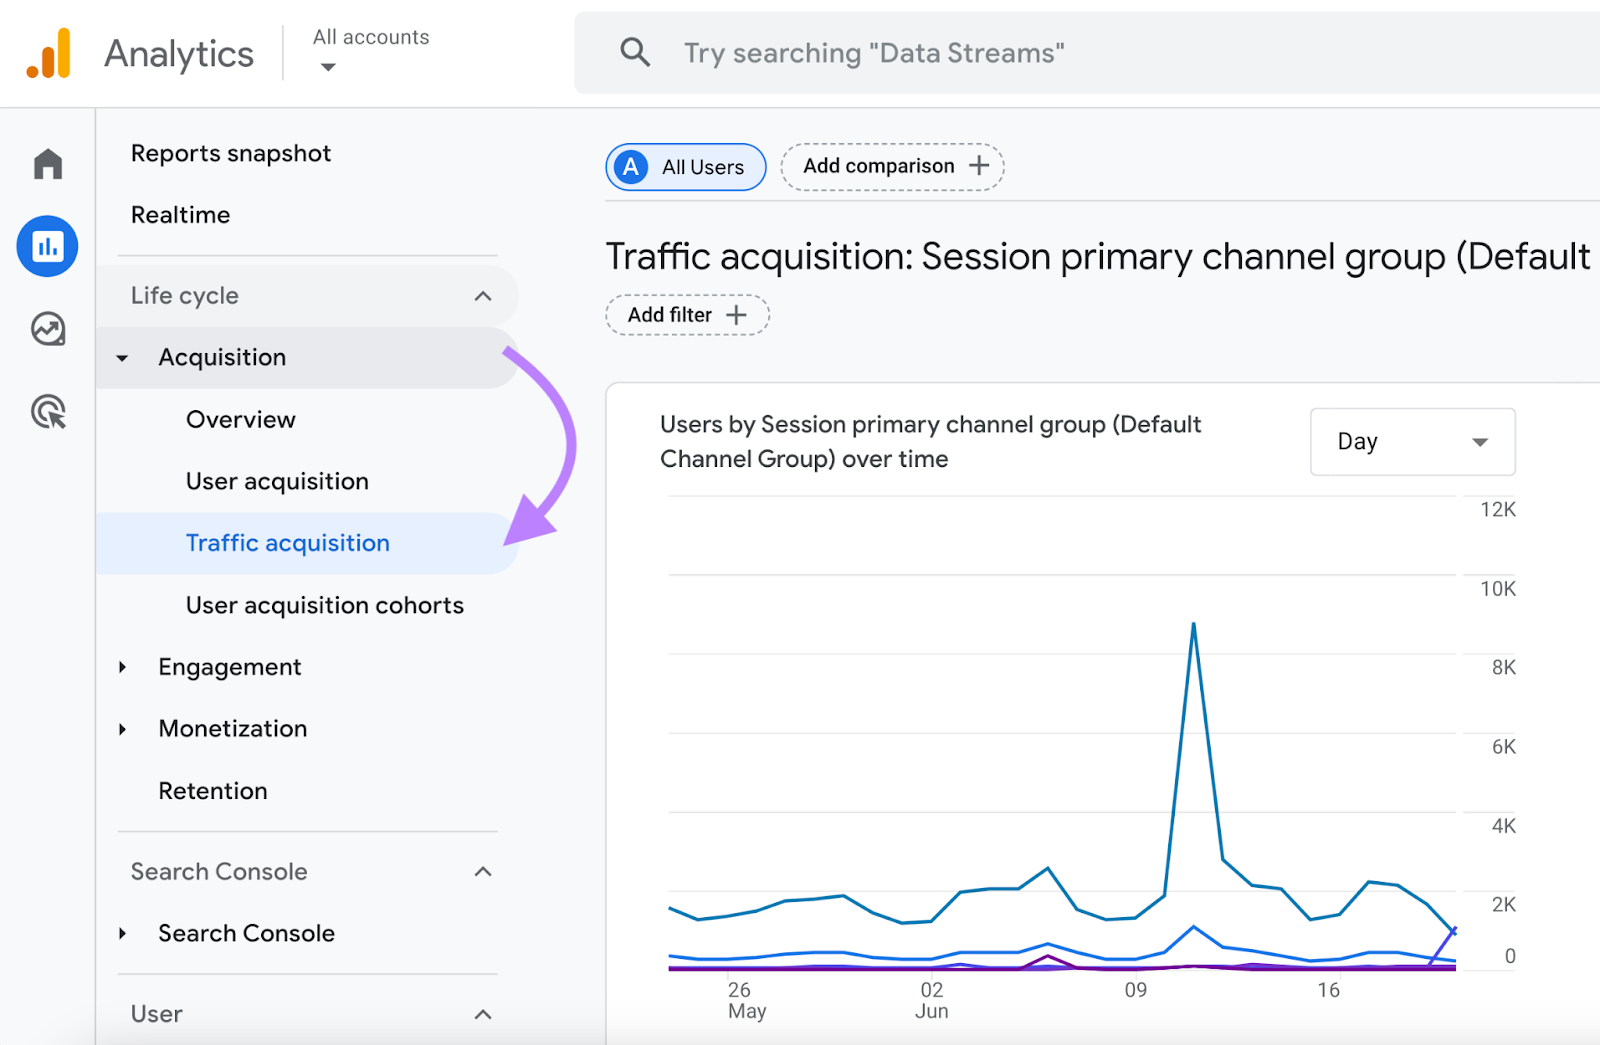Viewport: 1600px width, 1045px height.
Task: Open the Advertising icon in the sidebar
Action: (47, 411)
